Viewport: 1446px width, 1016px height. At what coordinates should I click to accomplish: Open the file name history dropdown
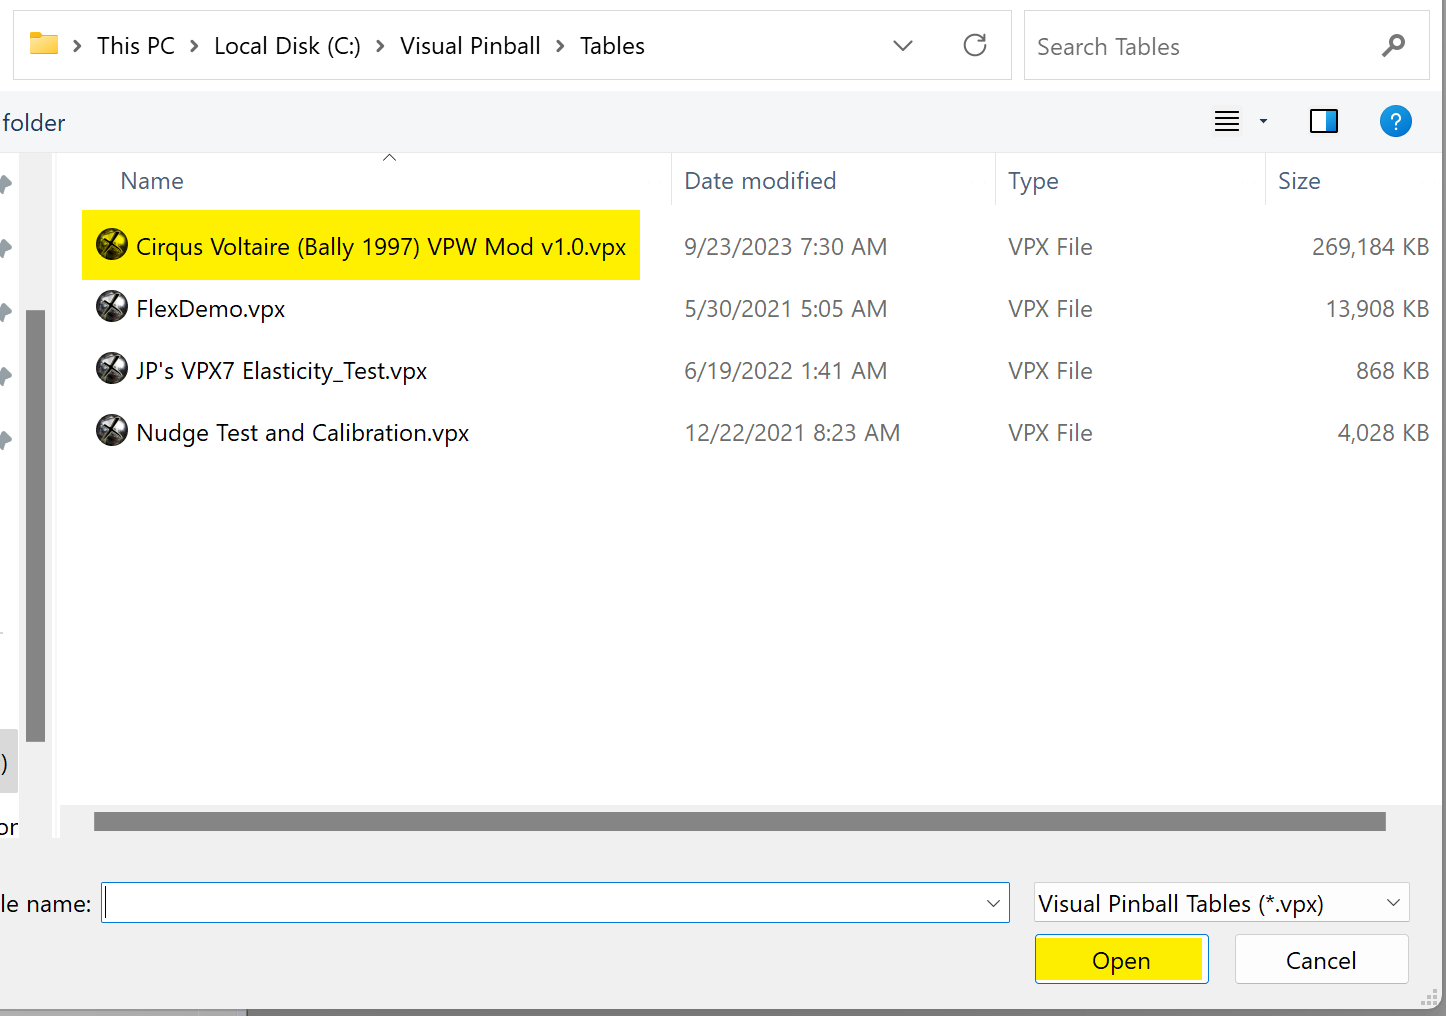point(992,902)
